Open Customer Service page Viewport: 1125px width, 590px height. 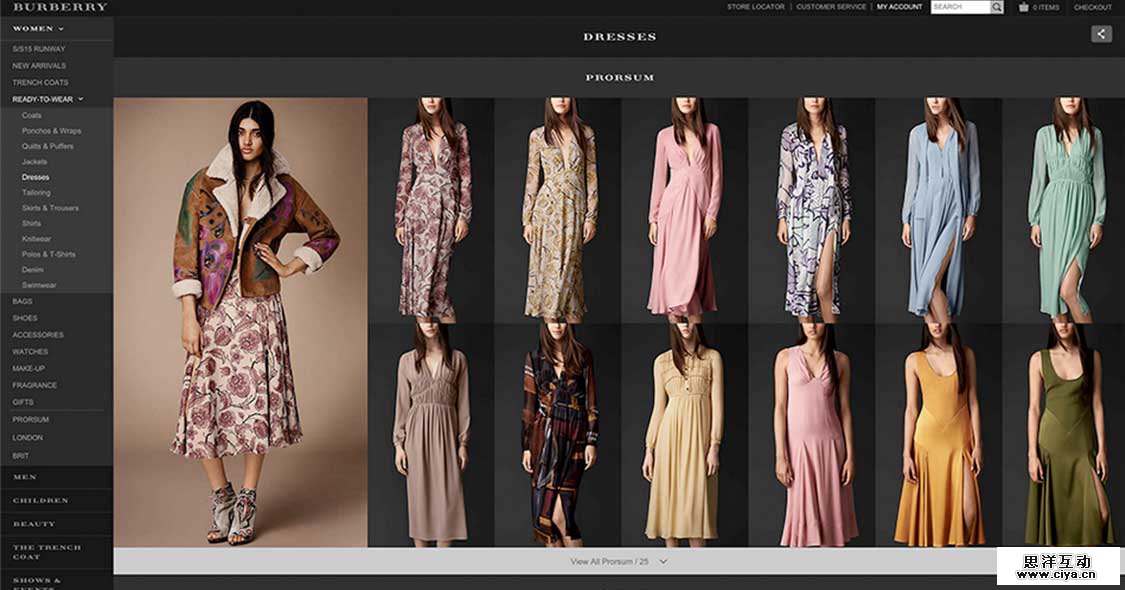[x=831, y=7]
